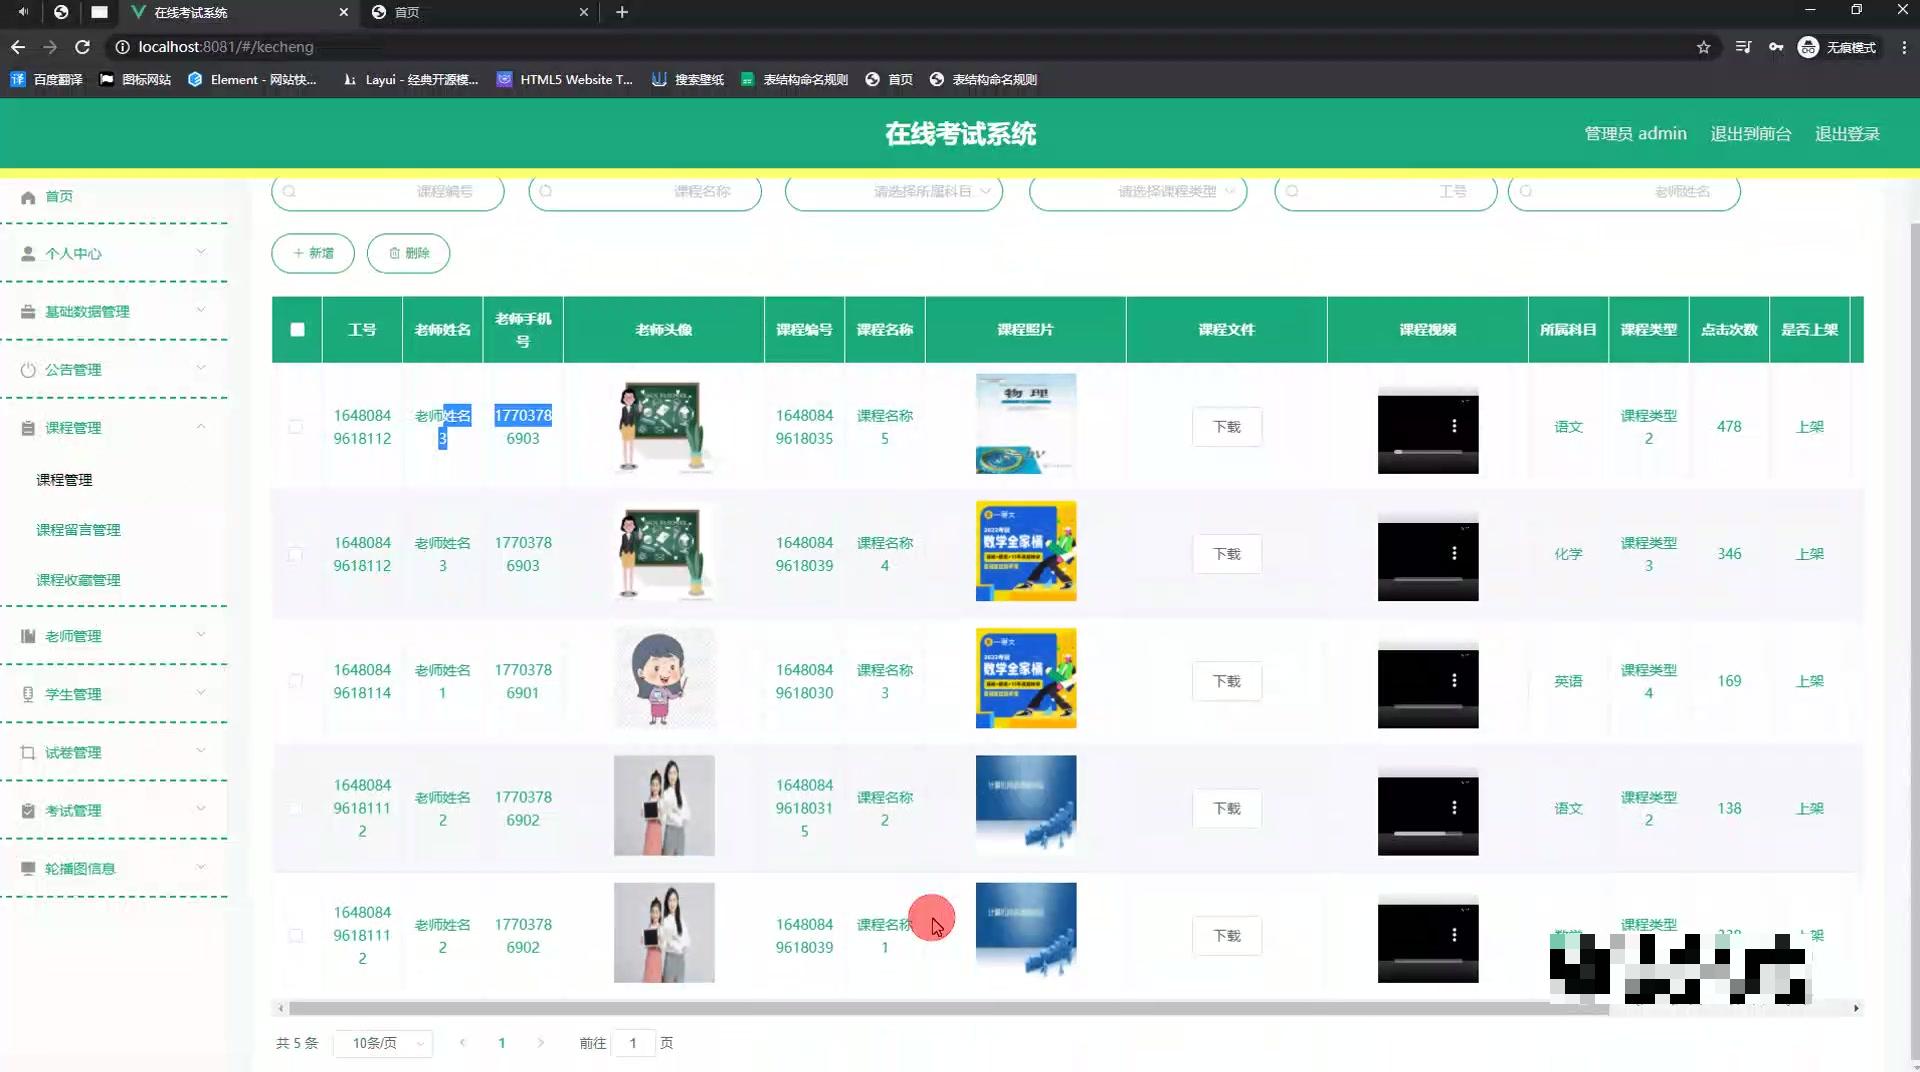The height and width of the screenshot is (1072, 1920).
Task: Download course file via first 下载 button
Action: click(x=1226, y=426)
